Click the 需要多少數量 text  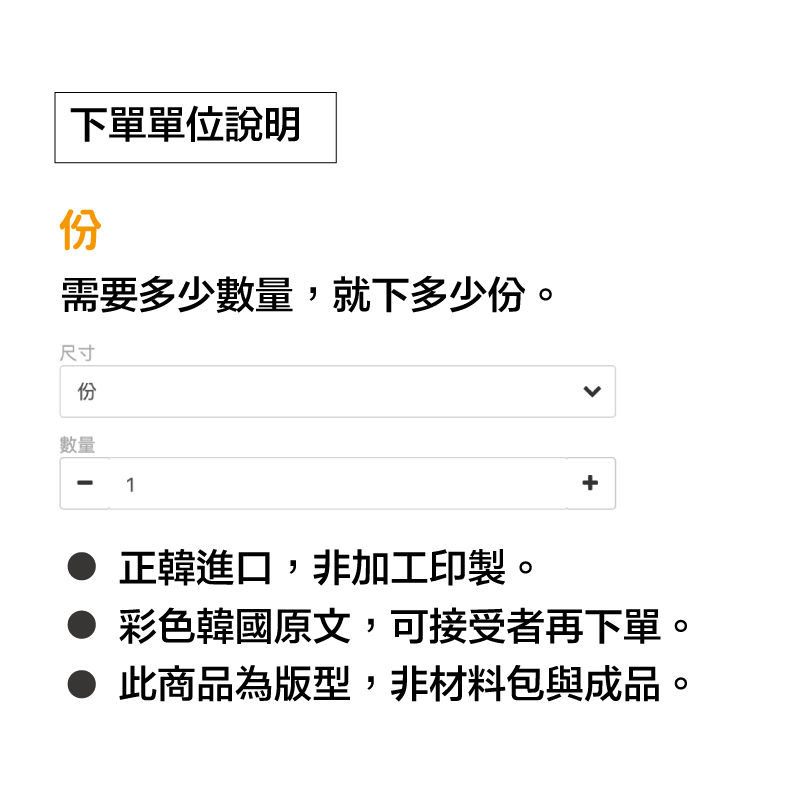coord(177,296)
